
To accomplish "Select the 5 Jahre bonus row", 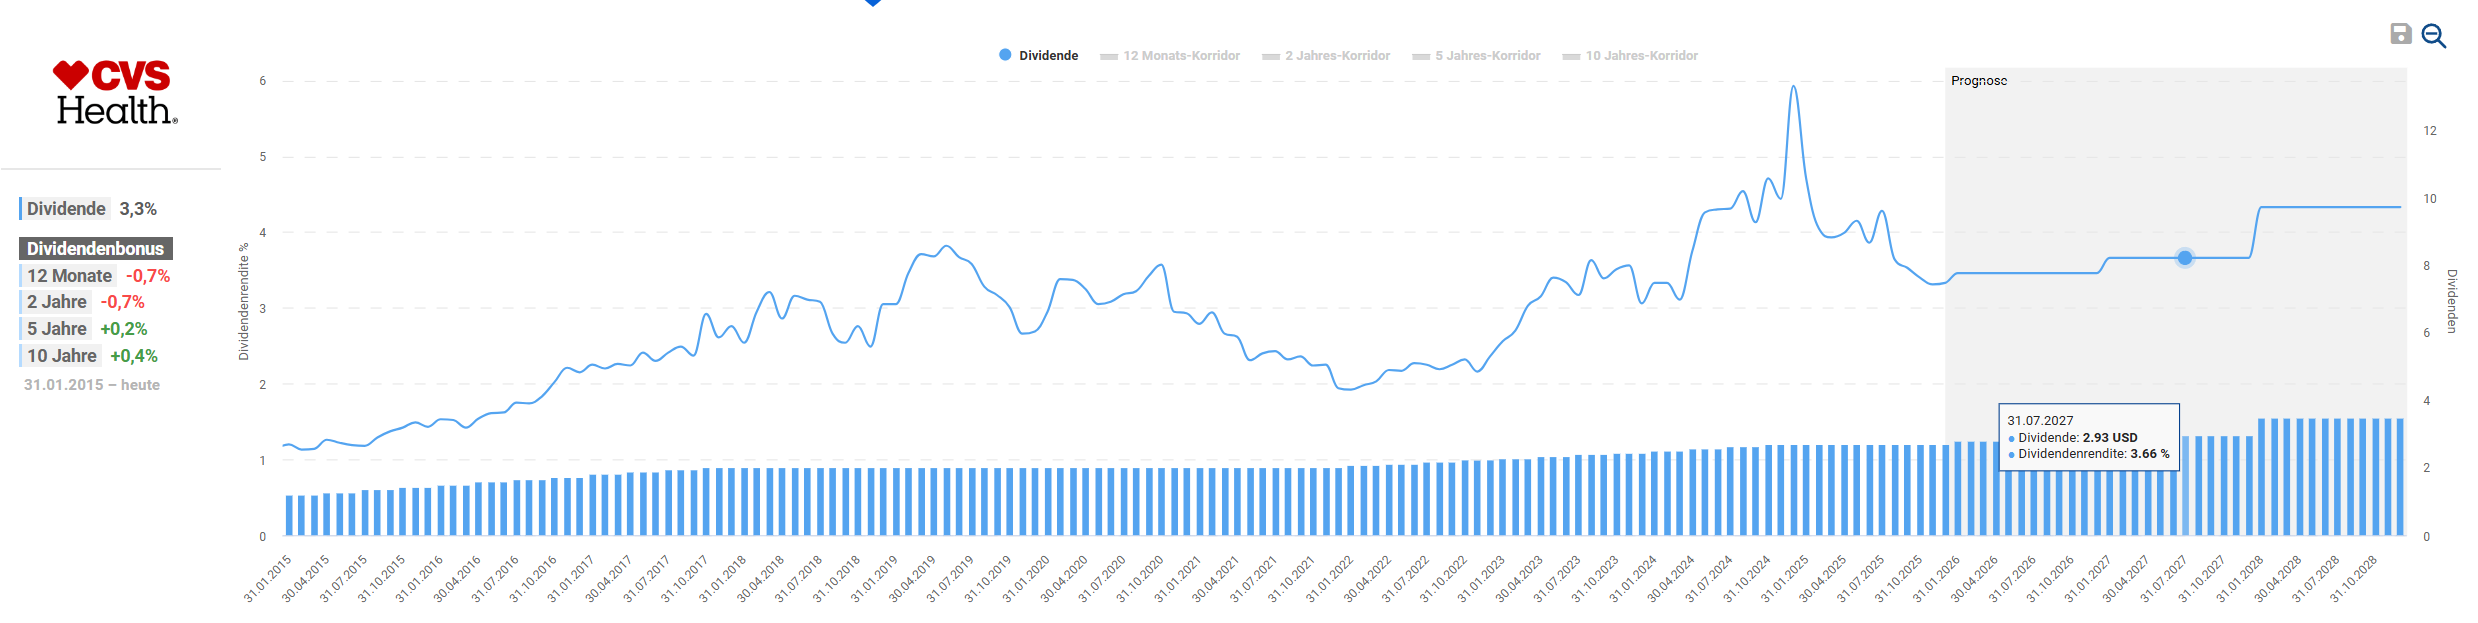I will (x=86, y=329).
